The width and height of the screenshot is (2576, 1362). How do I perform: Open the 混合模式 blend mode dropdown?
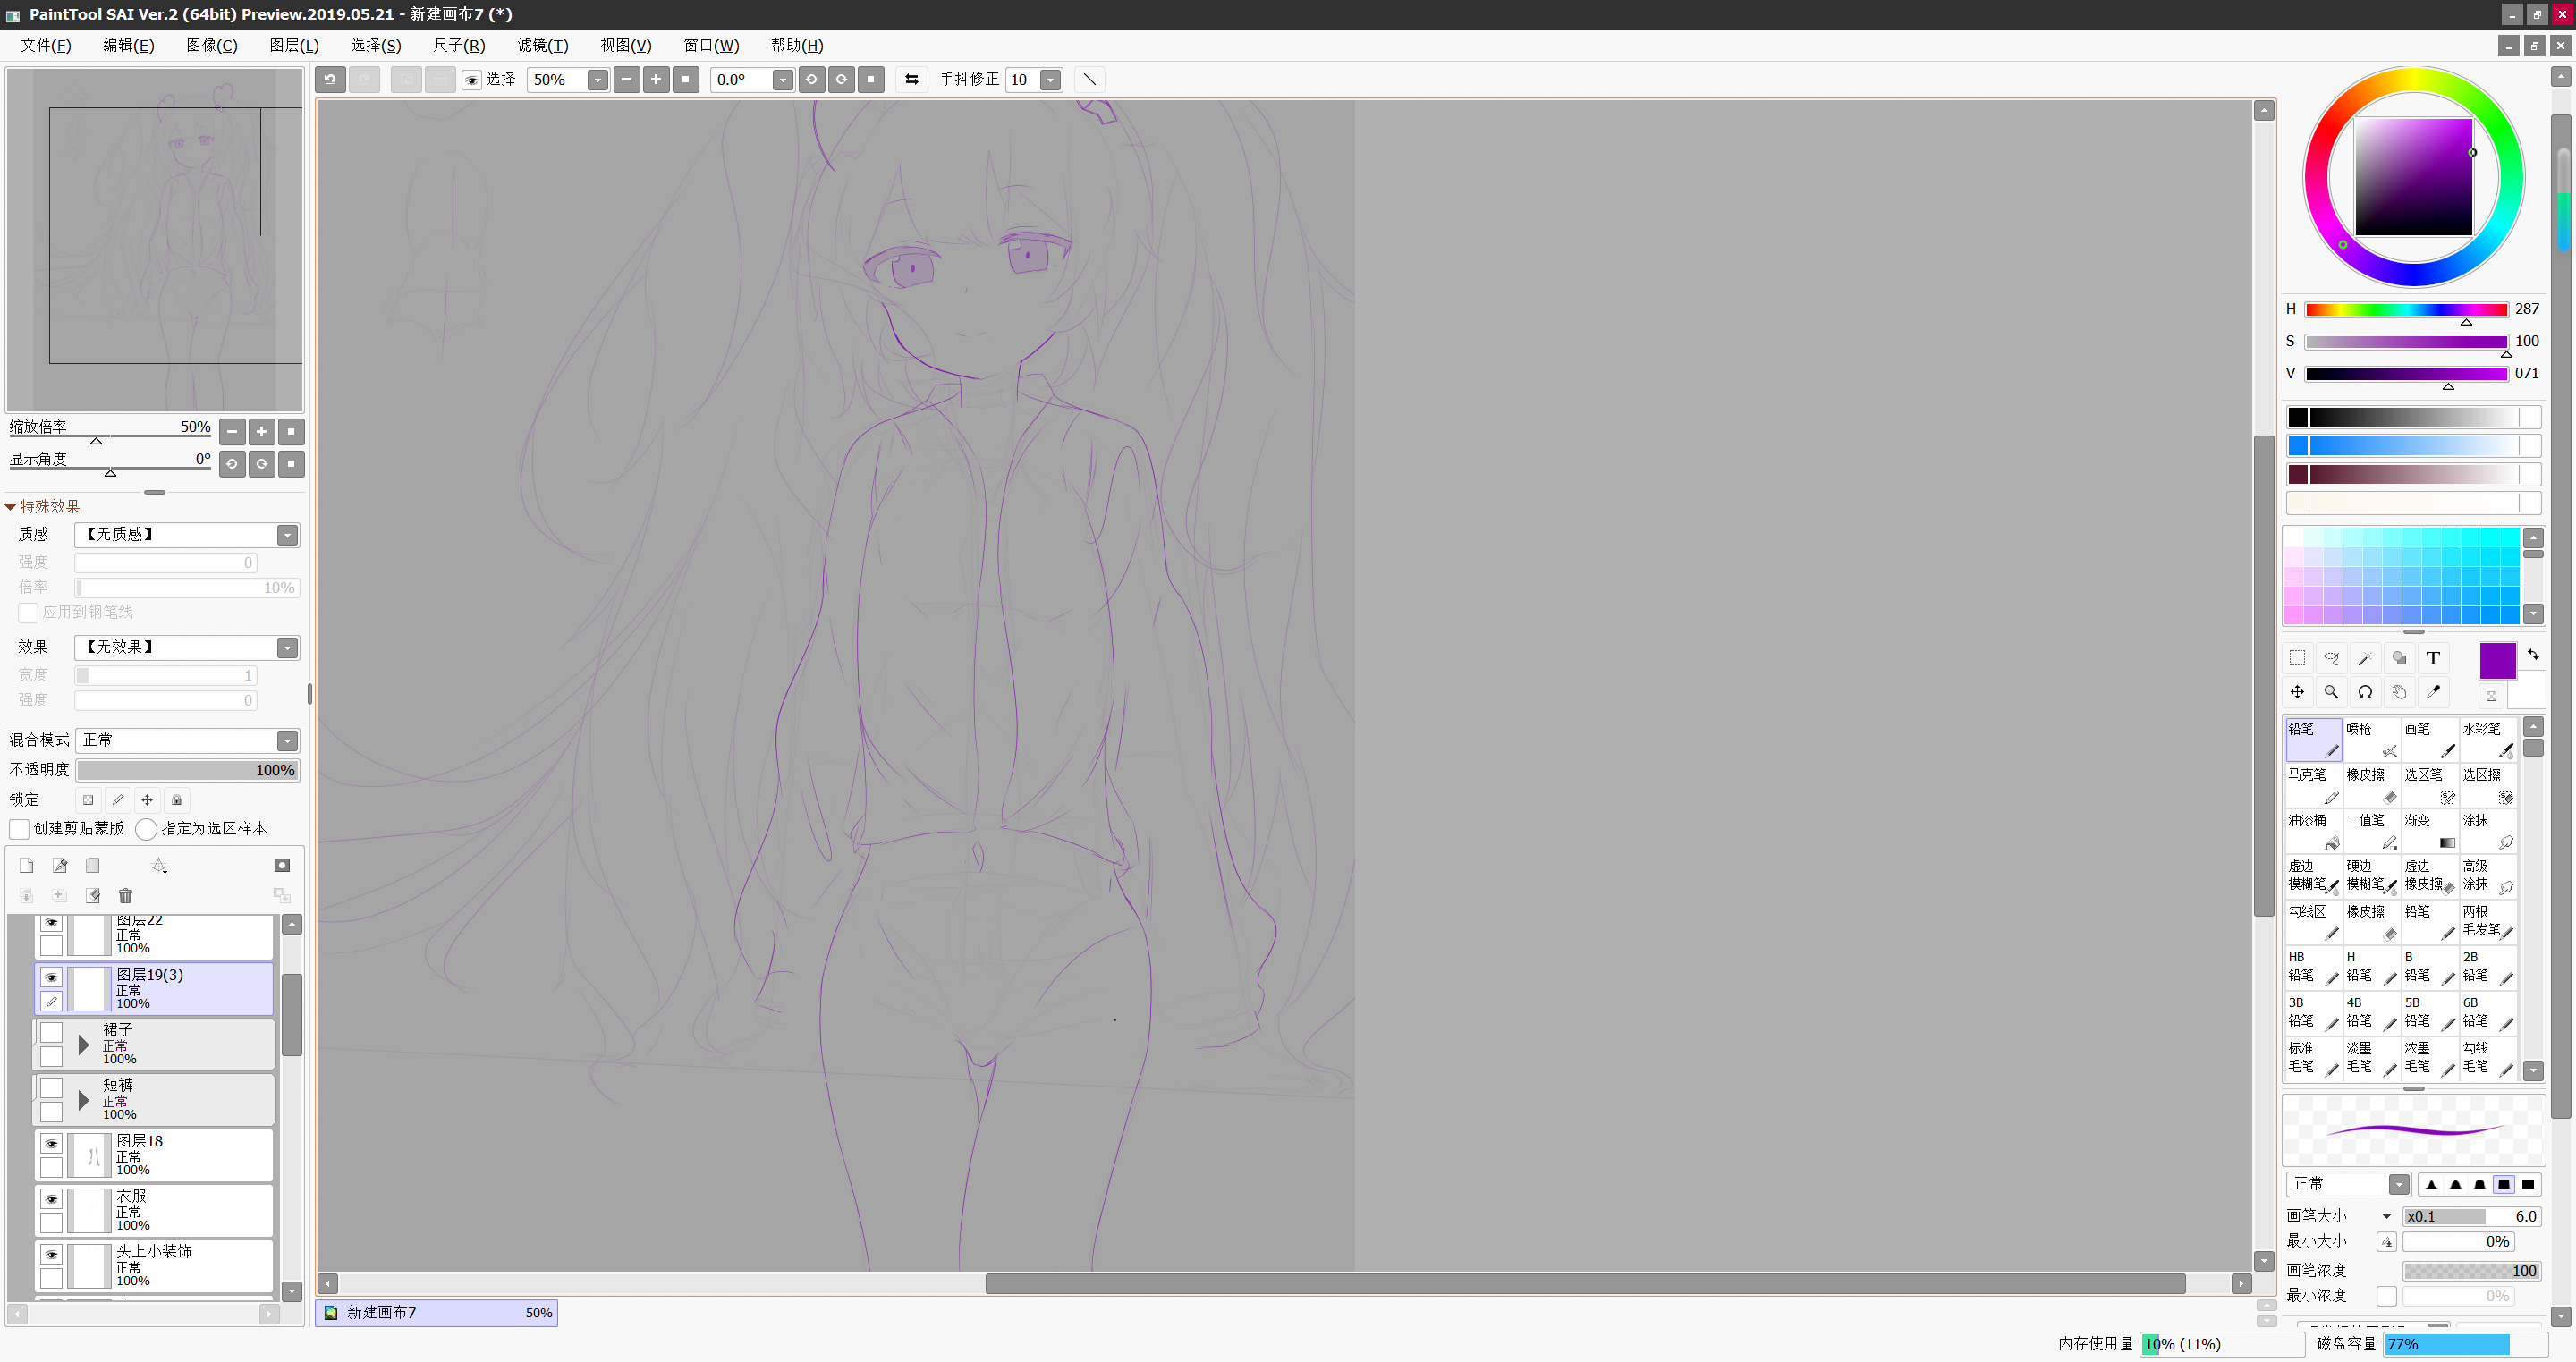click(x=188, y=741)
